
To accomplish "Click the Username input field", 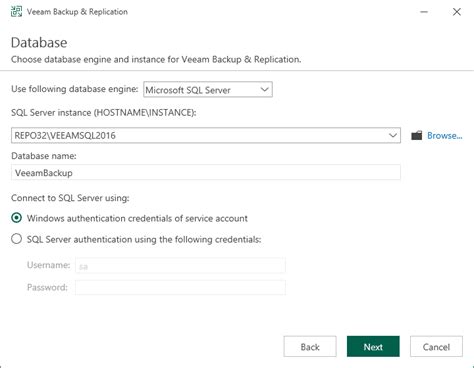I will (180, 266).
